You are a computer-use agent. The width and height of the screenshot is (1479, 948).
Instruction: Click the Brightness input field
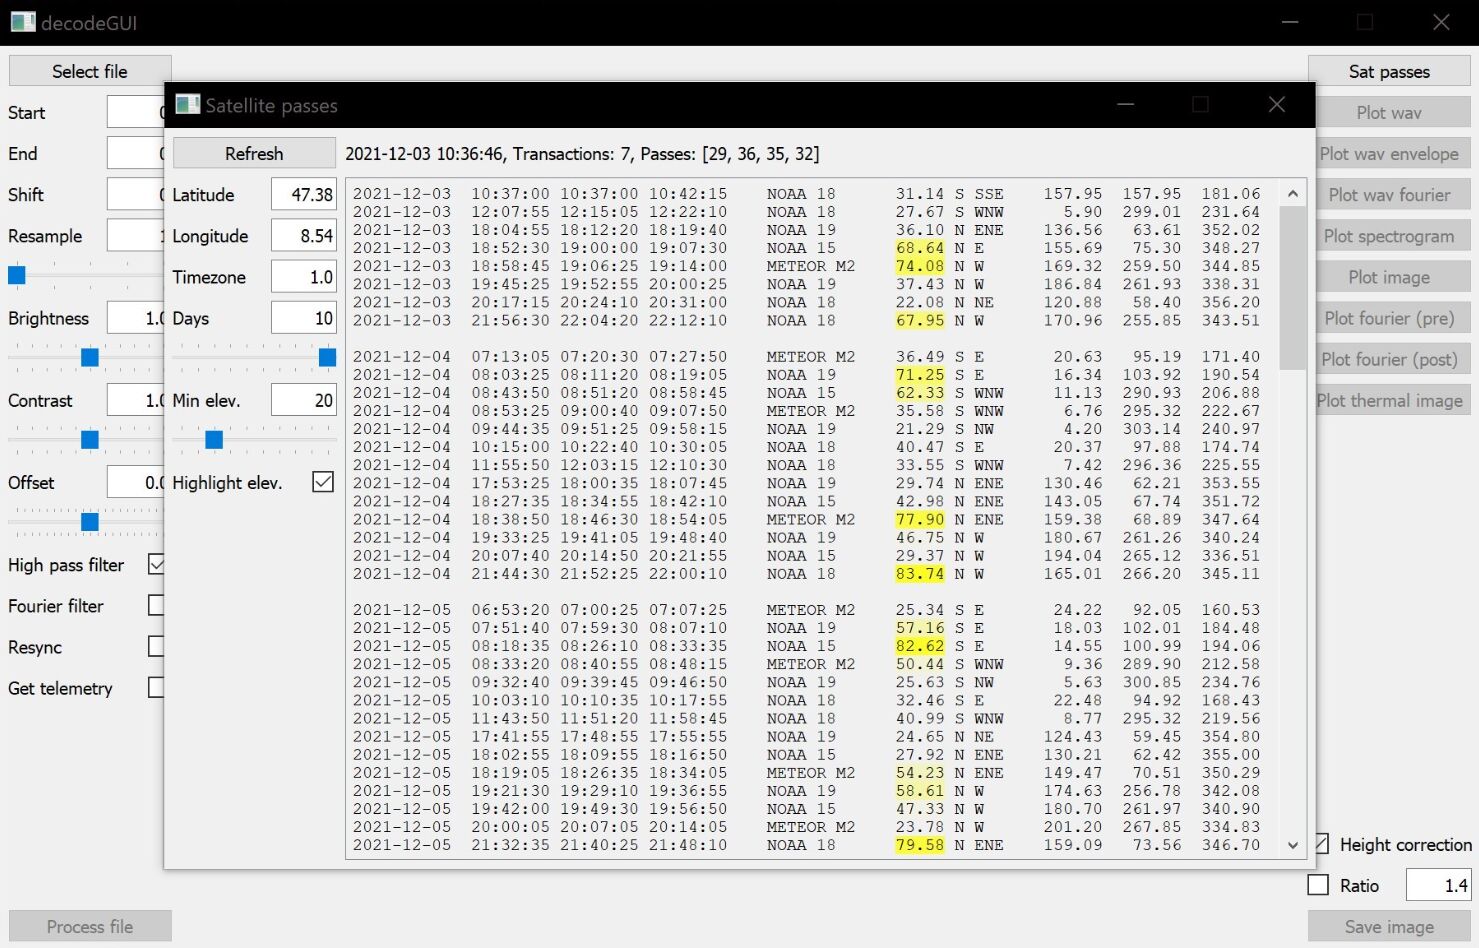click(x=135, y=317)
